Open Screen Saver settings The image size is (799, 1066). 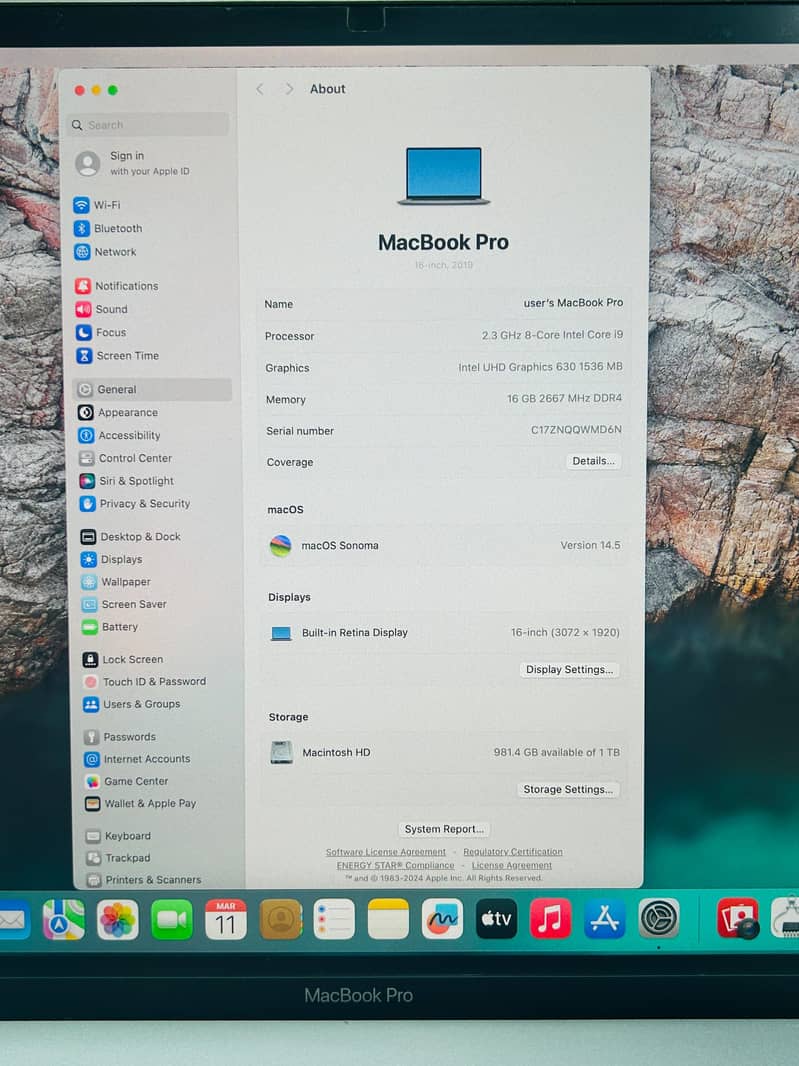coord(124,604)
